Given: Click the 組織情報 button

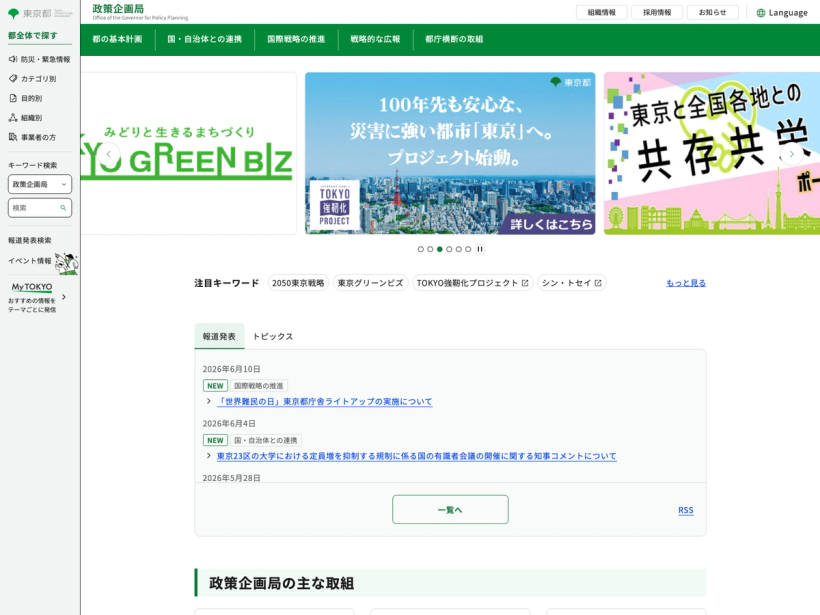Looking at the screenshot, I should coord(601,13).
